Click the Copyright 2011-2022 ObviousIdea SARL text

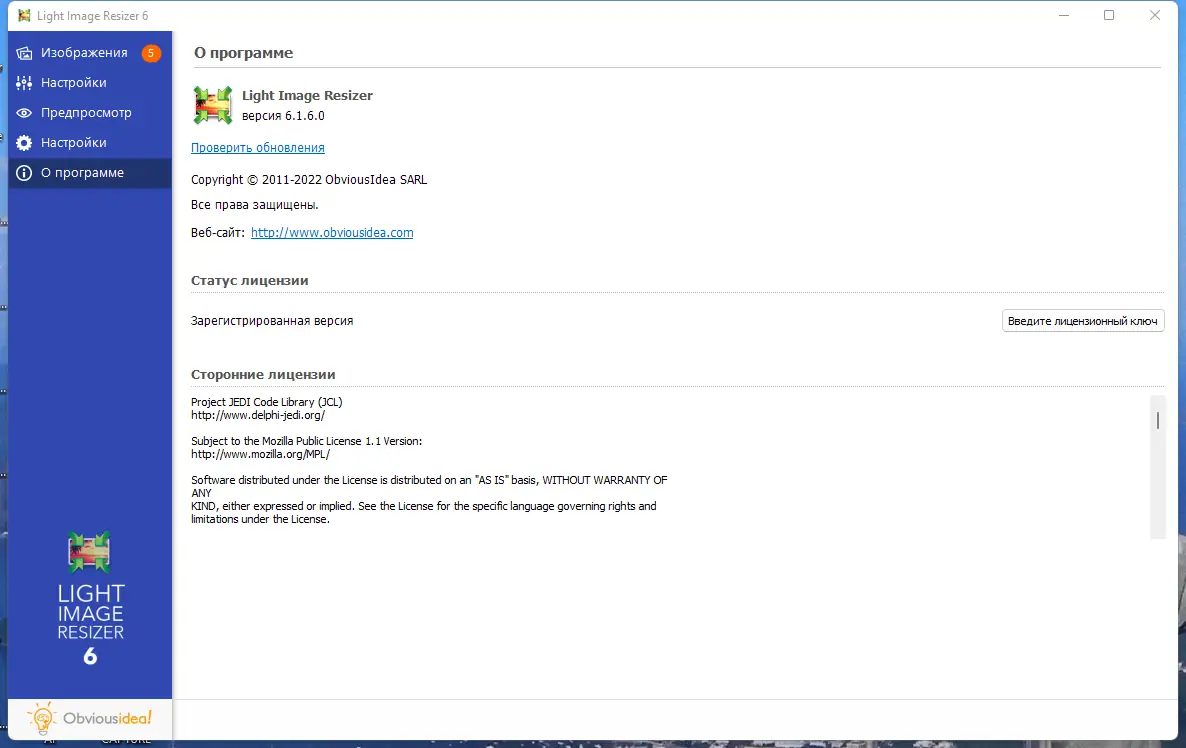pyautogui.click(x=309, y=179)
